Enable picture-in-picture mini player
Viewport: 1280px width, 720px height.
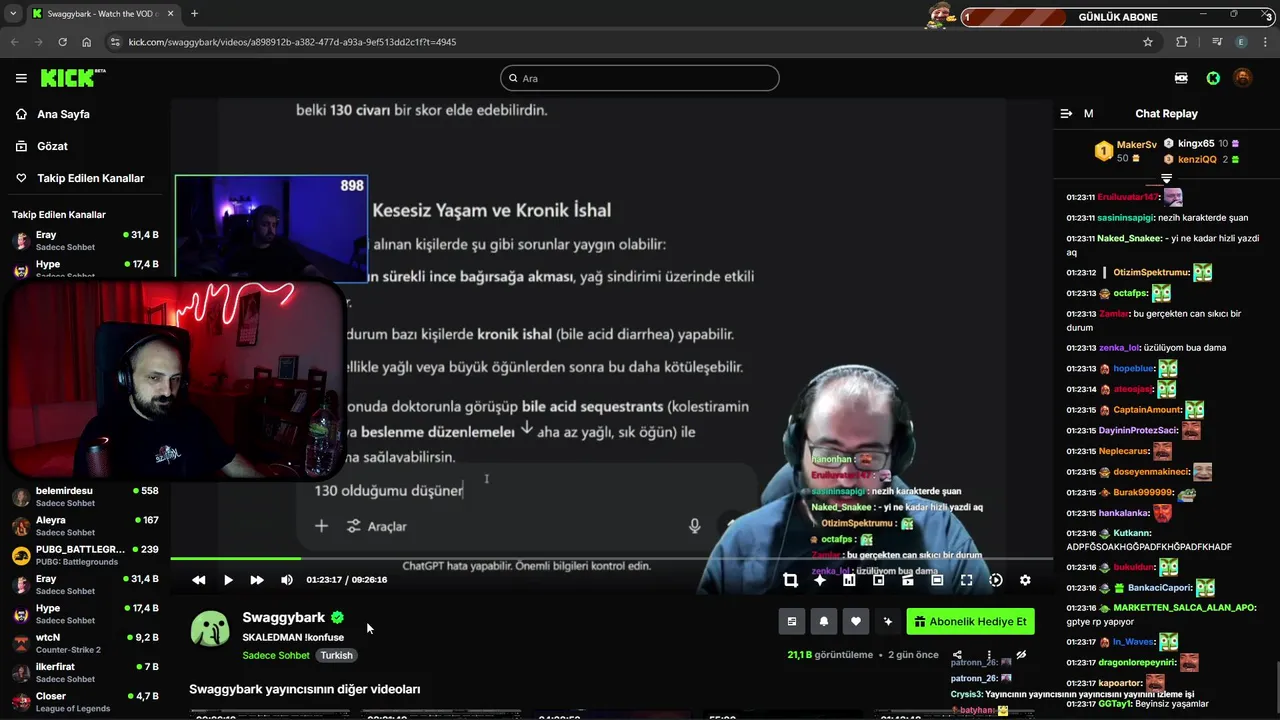[878, 580]
